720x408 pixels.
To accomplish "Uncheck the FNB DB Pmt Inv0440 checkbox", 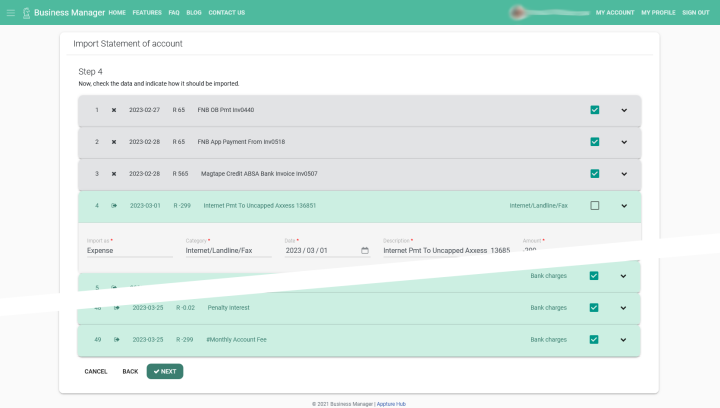I will [x=594, y=110].
